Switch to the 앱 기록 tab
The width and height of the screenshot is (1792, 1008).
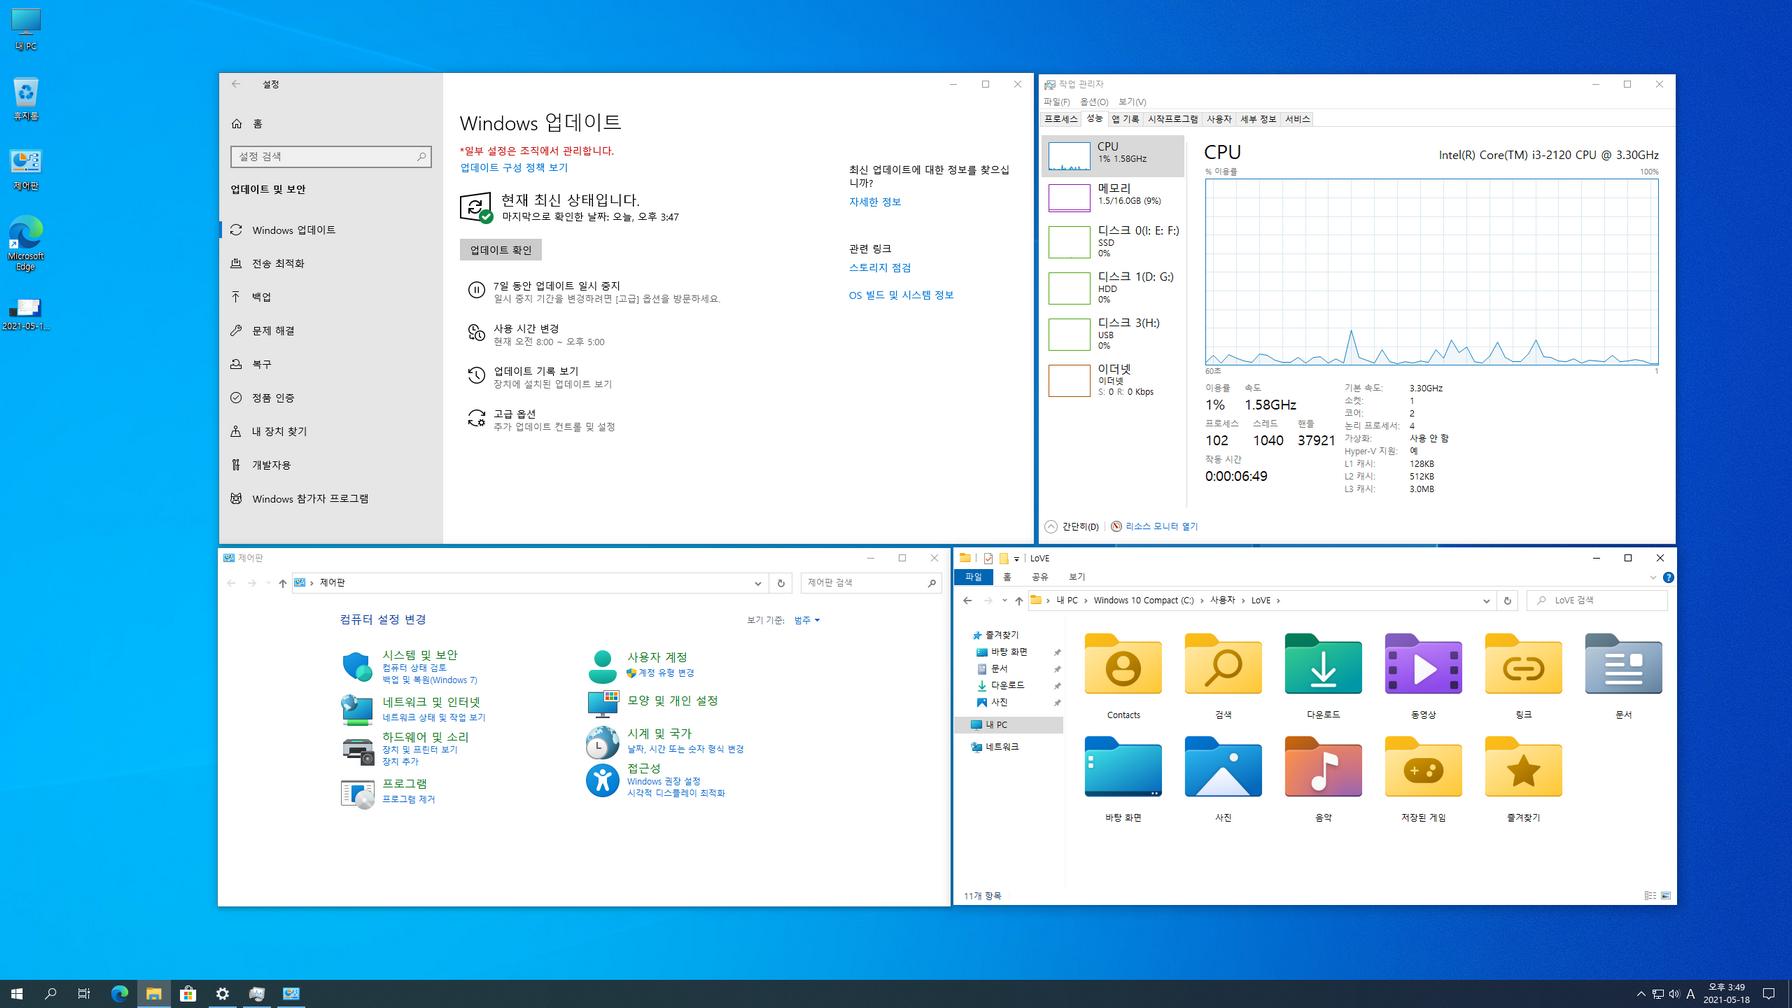pos(1125,119)
